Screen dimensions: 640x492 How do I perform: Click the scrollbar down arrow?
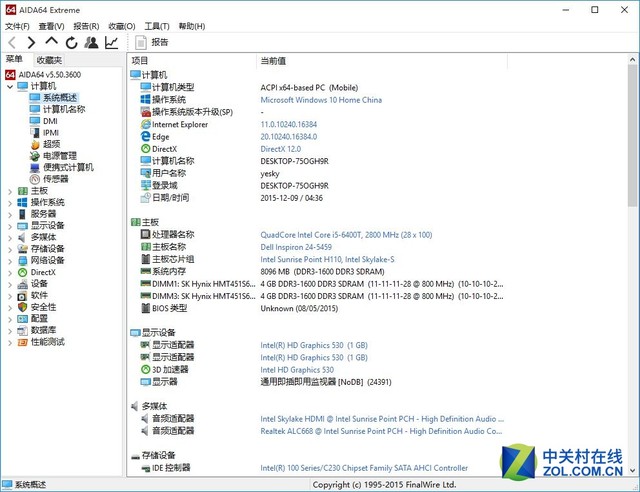(632, 471)
